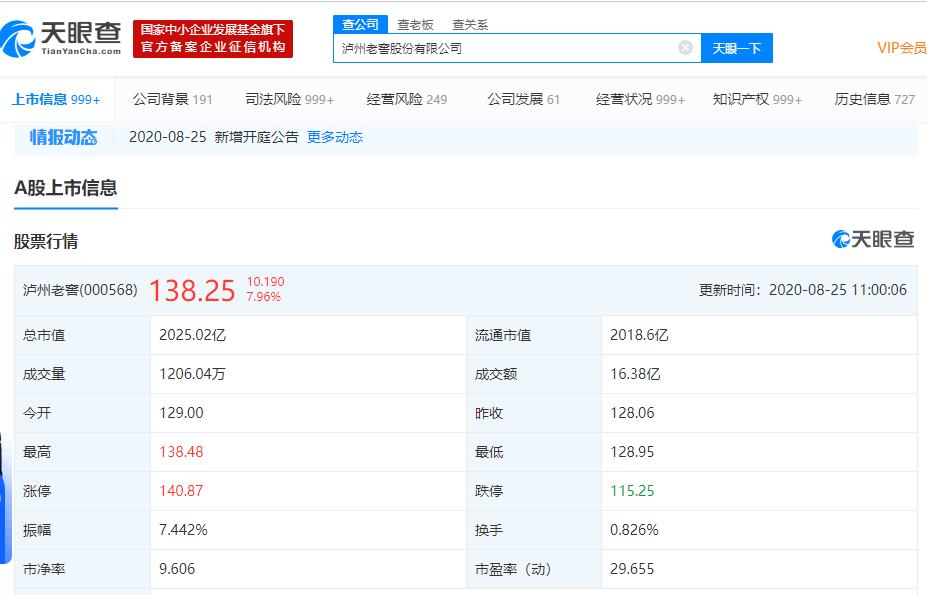Click the current price 138.25

click(x=192, y=290)
